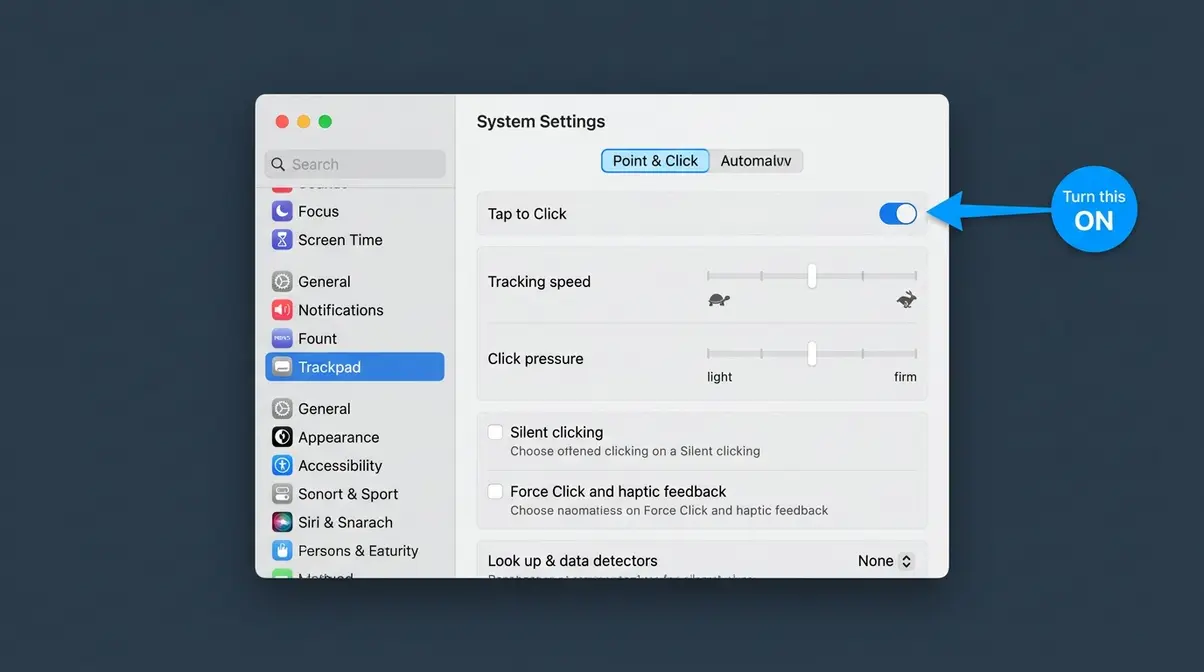Click the "System Settings" title text

541,122
